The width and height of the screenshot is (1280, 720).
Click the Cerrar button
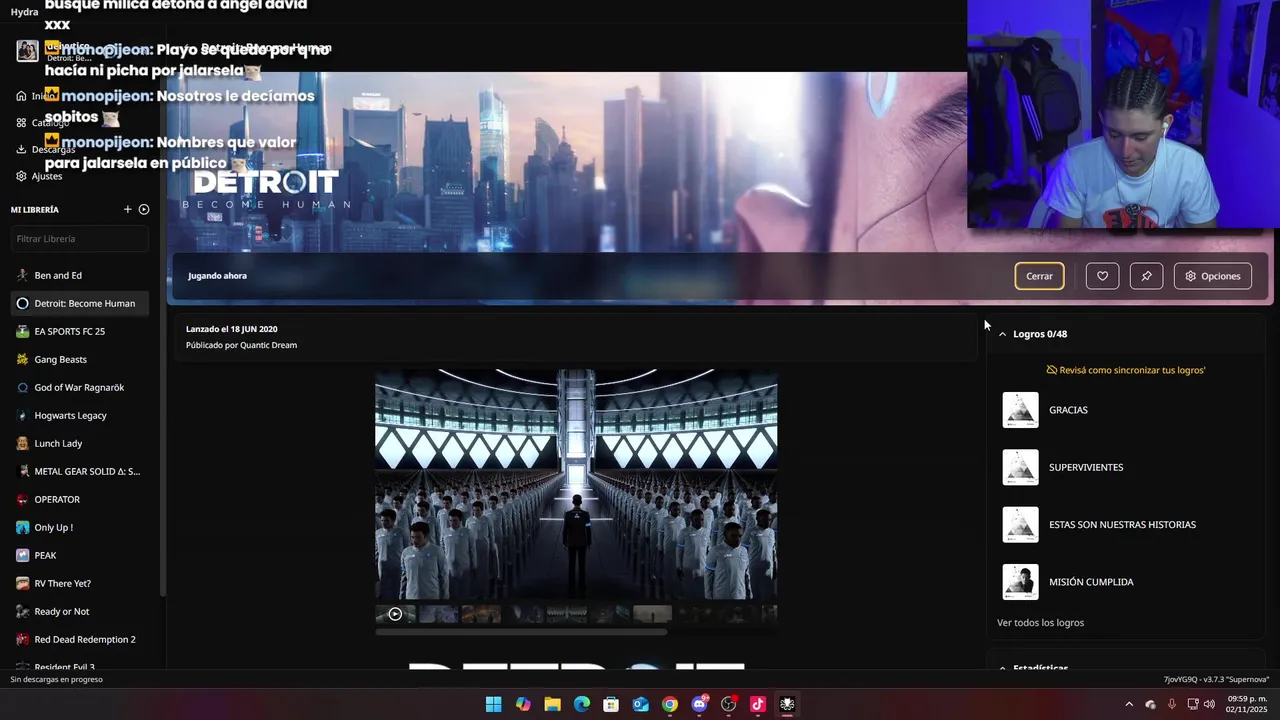coord(1039,276)
